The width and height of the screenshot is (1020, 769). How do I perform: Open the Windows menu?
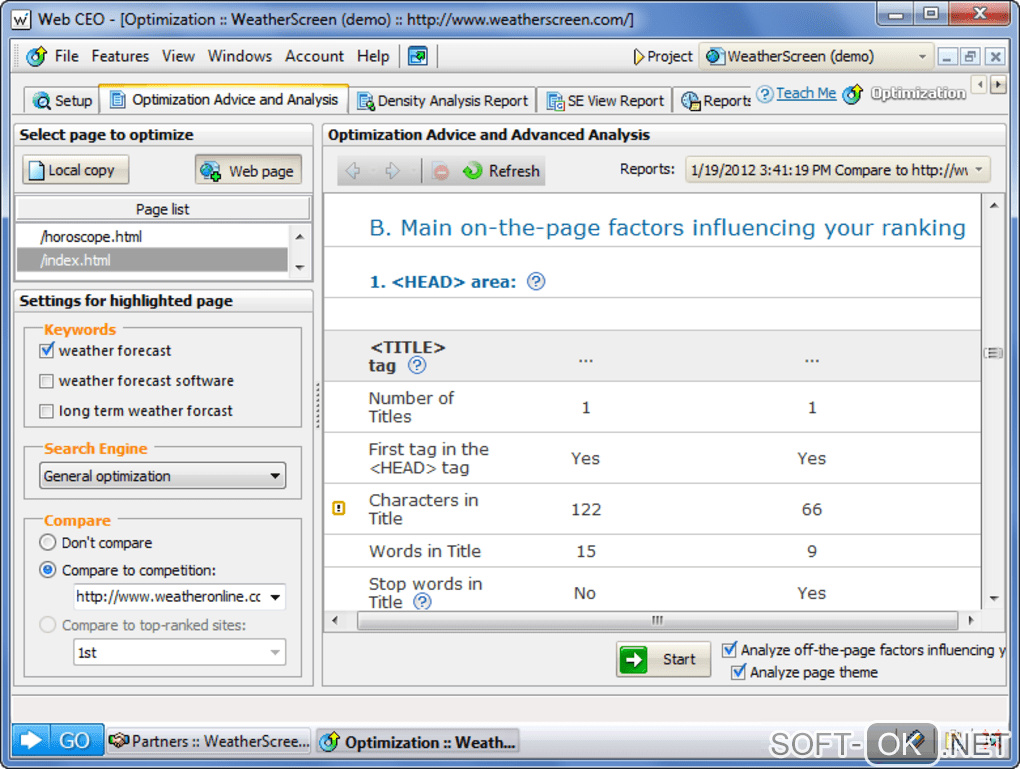(239, 57)
